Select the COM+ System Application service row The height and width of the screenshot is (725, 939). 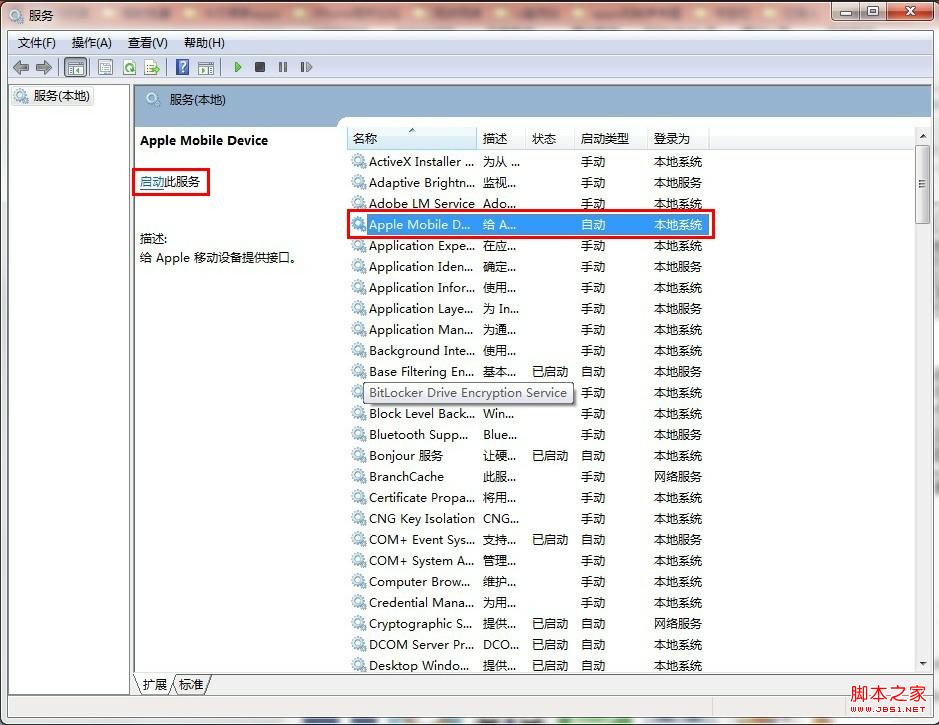click(528, 560)
